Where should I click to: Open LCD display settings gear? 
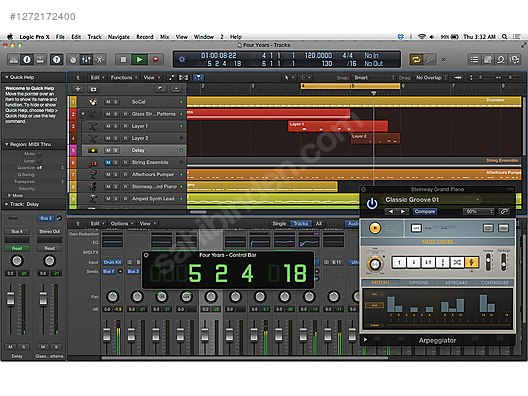coord(182,60)
